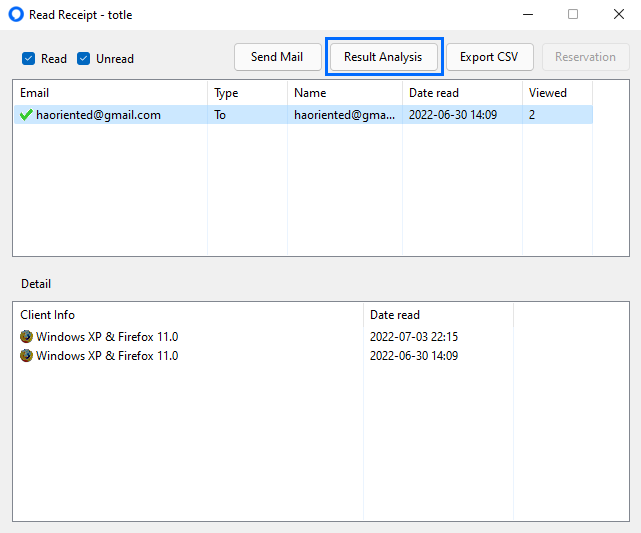
Task: Maximize the Read Receipt window
Action: (573, 14)
